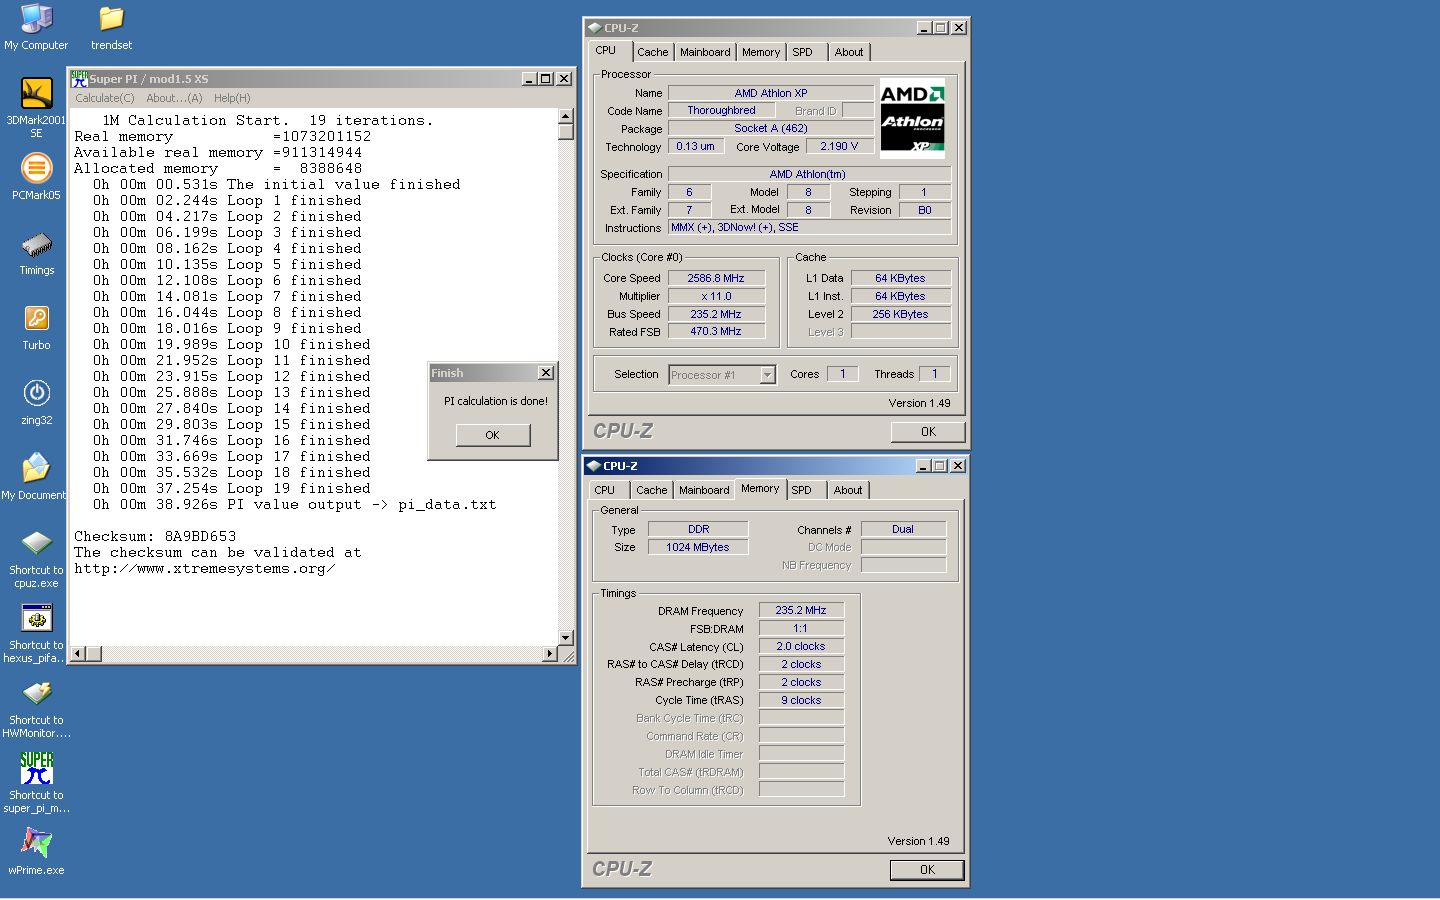Screen dimensions: 1440x900
Task: Click the Multiplier x 11.0 field
Action: 716,296
